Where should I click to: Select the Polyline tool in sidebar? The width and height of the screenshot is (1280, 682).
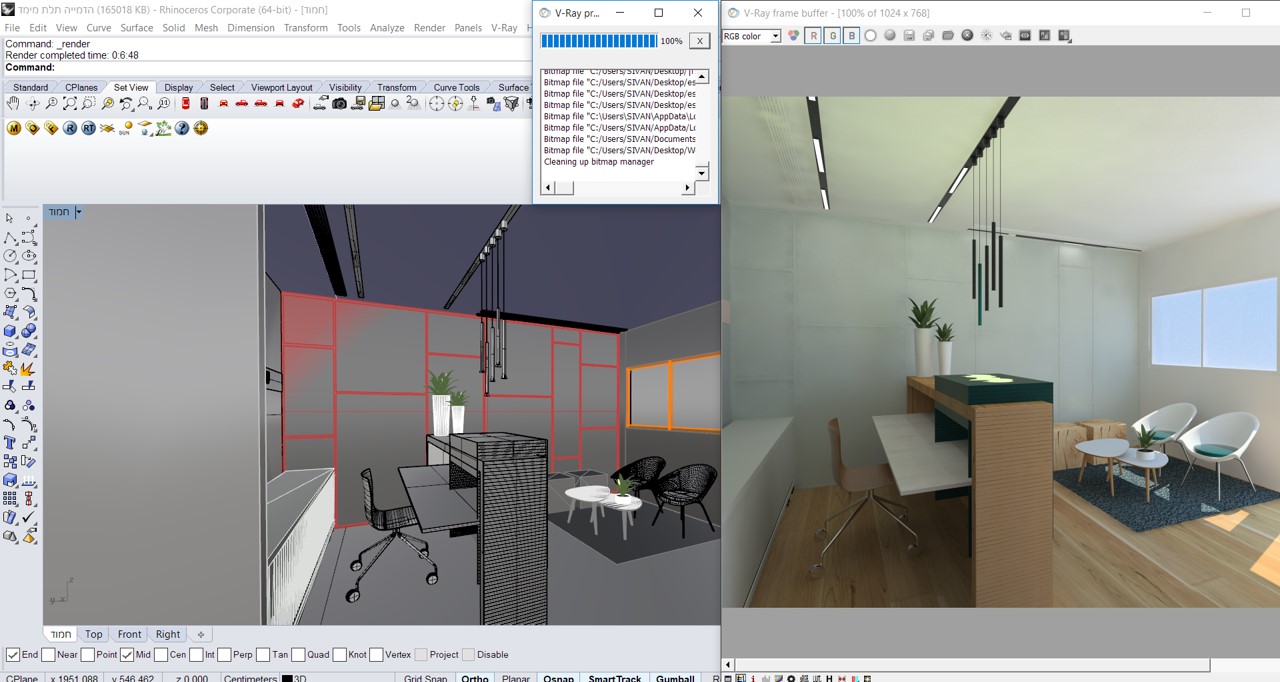coord(9,237)
